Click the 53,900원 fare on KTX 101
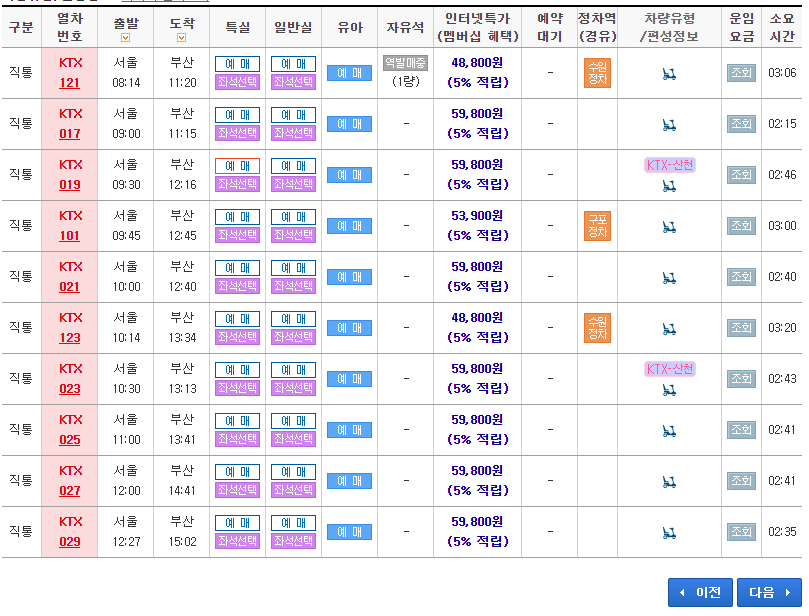Viewport: 809px width, 616px height. point(477,216)
